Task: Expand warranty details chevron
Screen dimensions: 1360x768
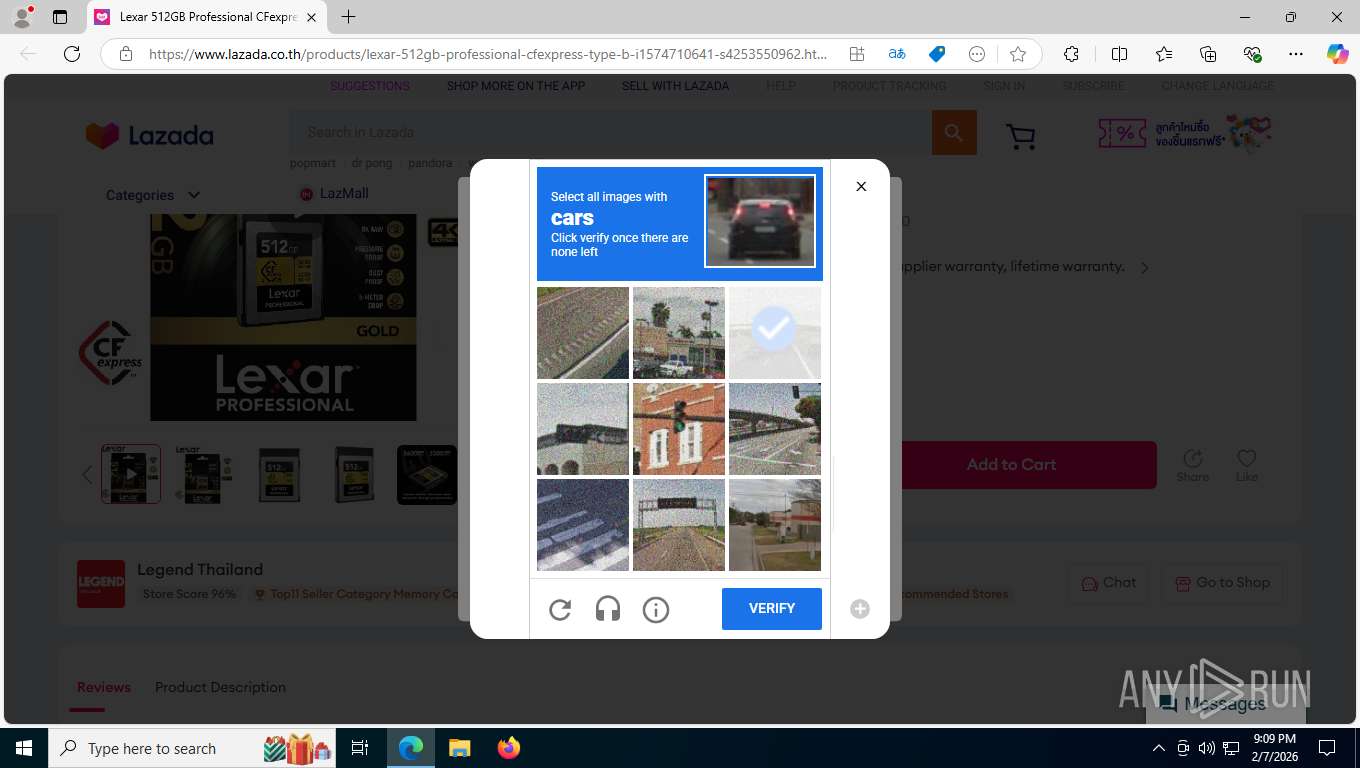Action: click(x=1145, y=267)
